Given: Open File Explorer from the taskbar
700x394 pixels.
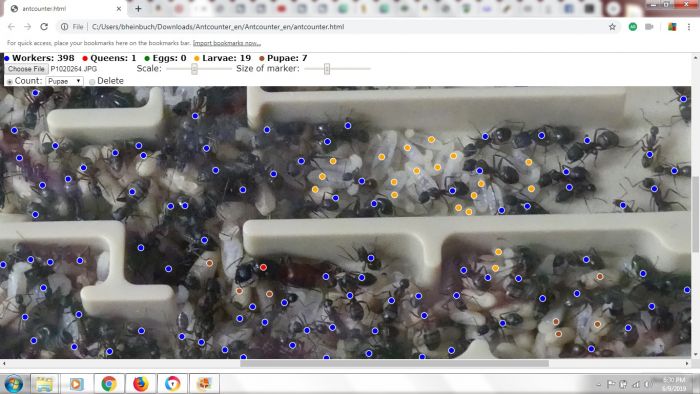Looking at the screenshot, I should tap(44, 384).
